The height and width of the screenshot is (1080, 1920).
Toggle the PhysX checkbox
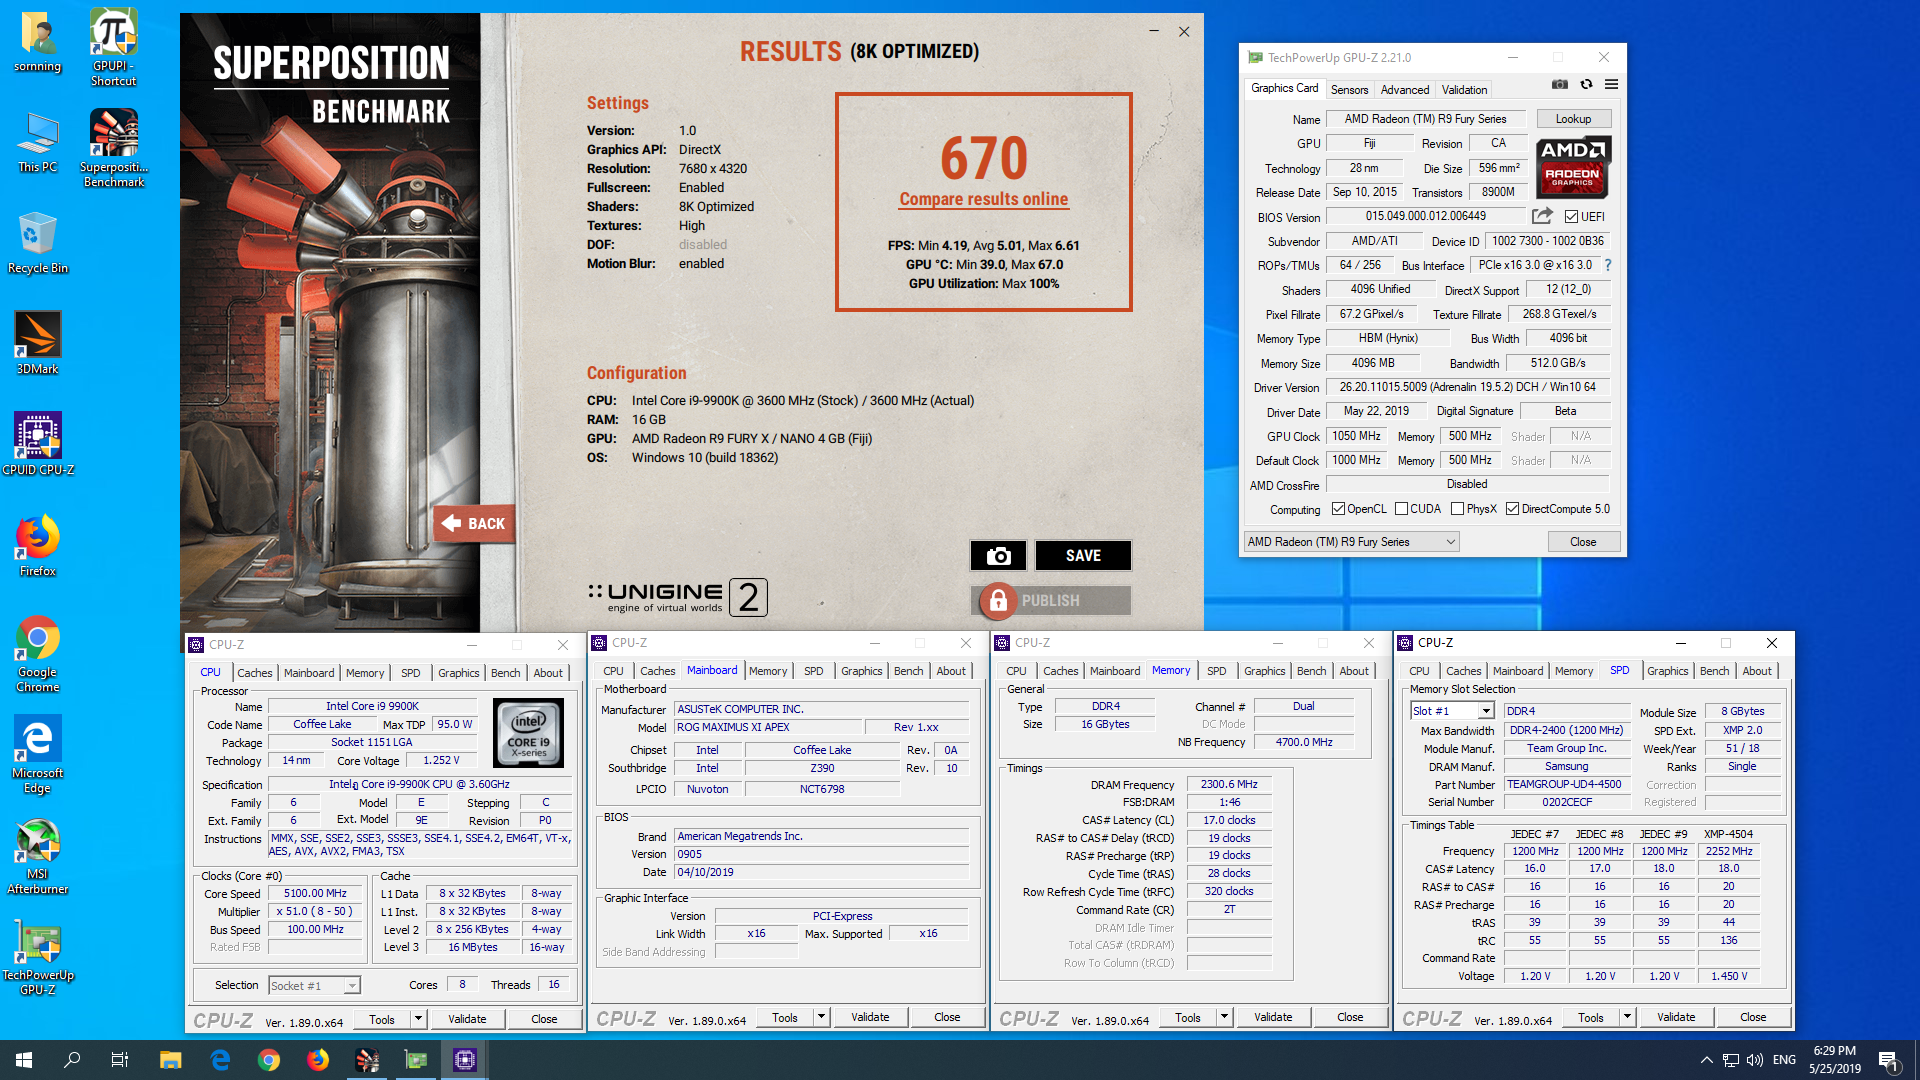1458,509
